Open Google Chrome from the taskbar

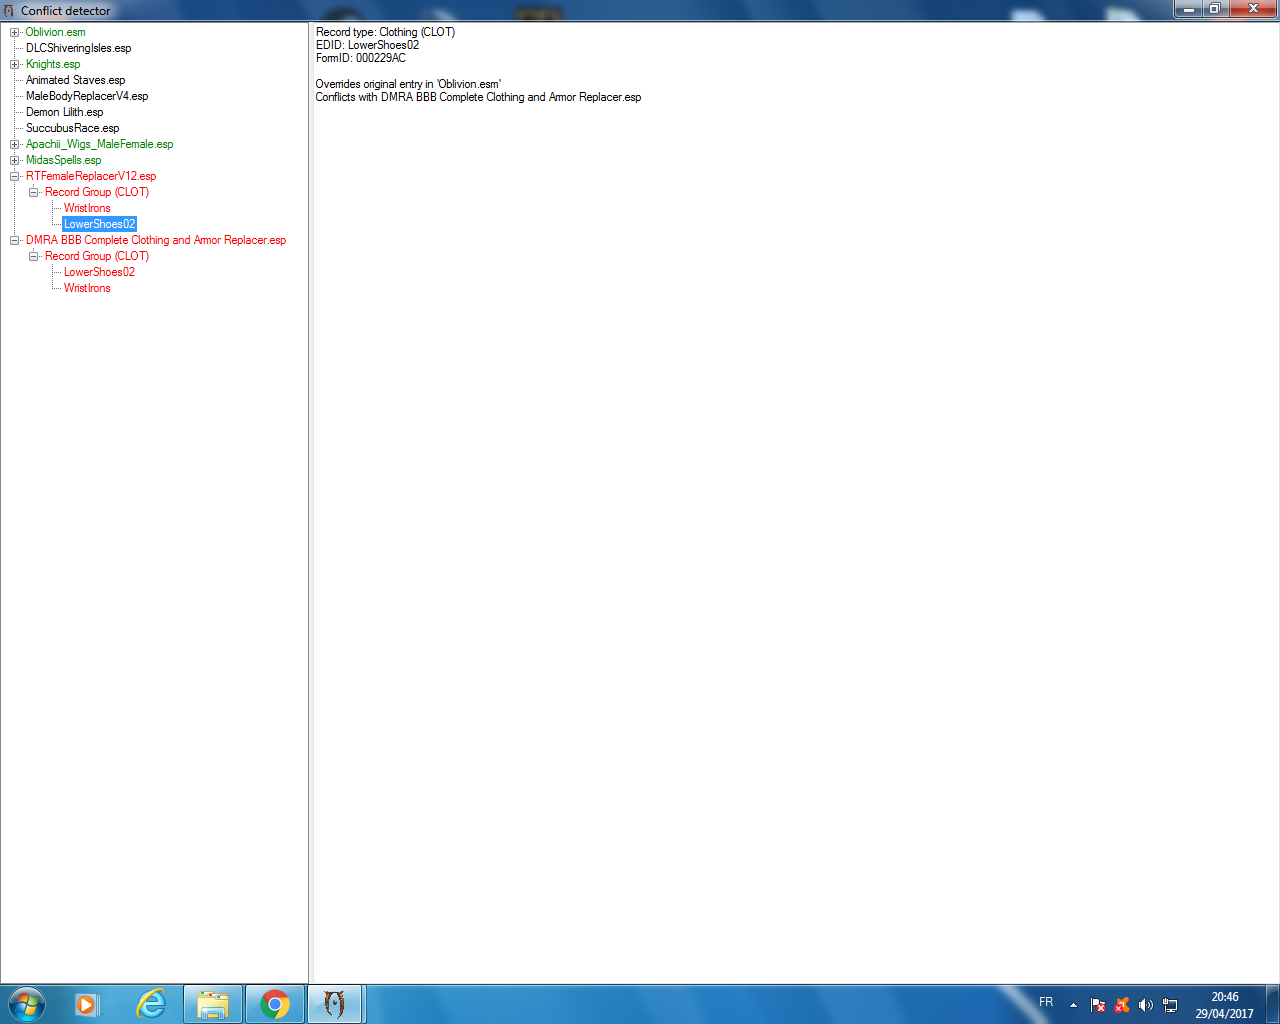click(275, 1004)
